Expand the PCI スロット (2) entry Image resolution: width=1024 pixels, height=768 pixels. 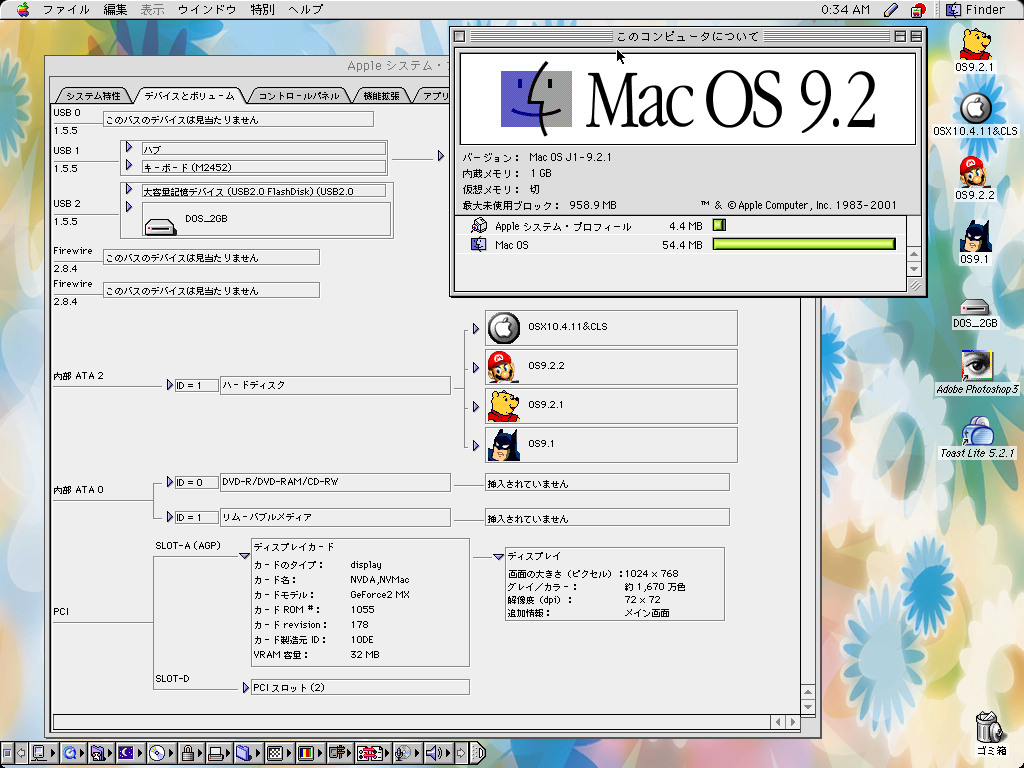(244, 687)
